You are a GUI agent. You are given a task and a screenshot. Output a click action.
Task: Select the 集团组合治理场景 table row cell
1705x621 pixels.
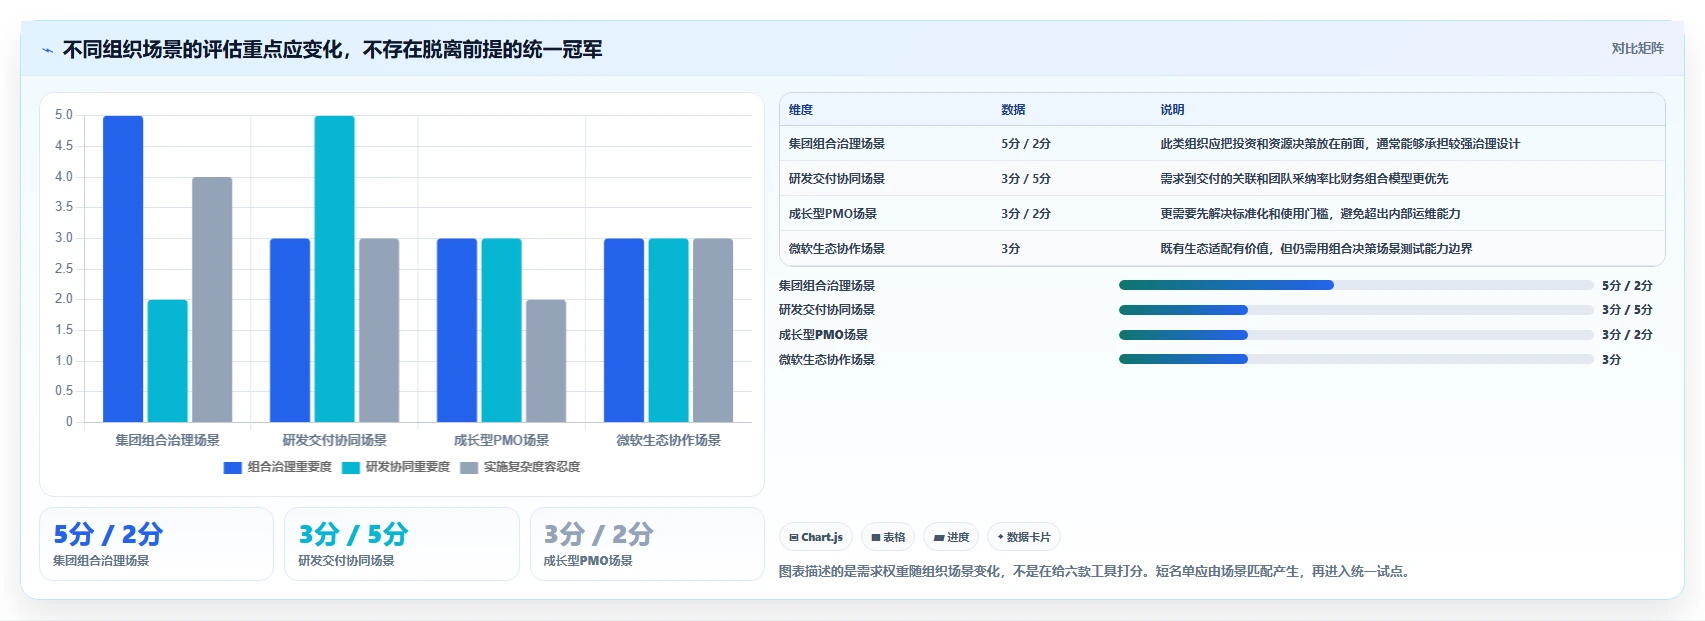(x=837, y=144)
